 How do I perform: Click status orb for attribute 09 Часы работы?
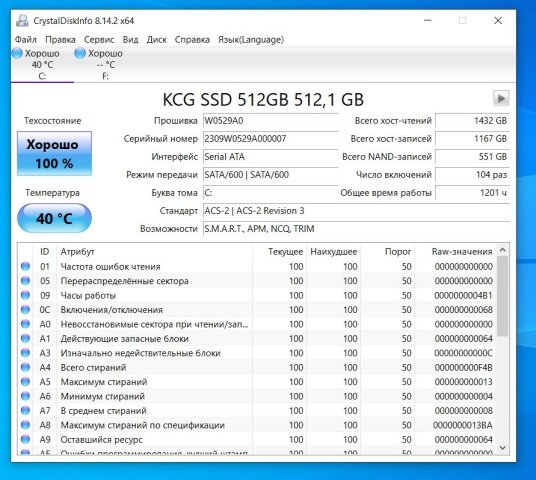click(25, 295)
